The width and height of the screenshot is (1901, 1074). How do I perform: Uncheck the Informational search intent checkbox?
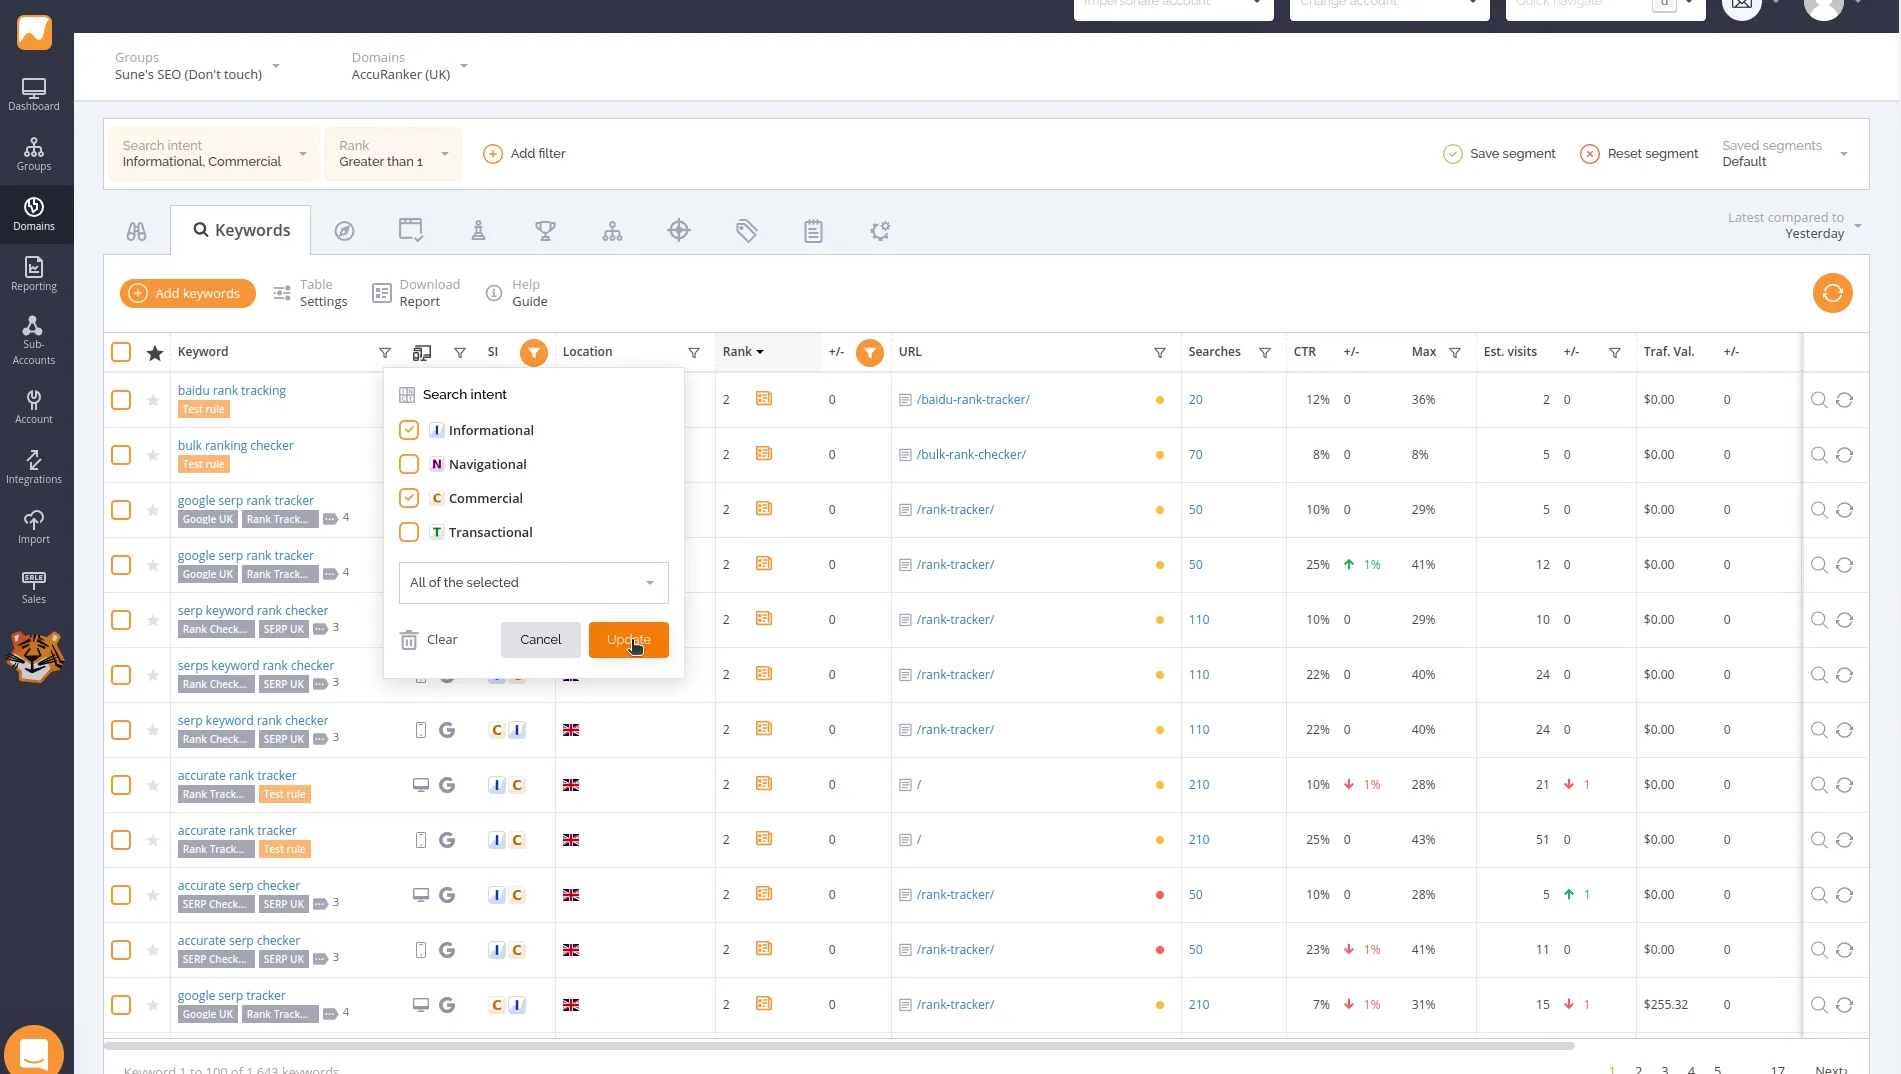[x=408, y=430]
